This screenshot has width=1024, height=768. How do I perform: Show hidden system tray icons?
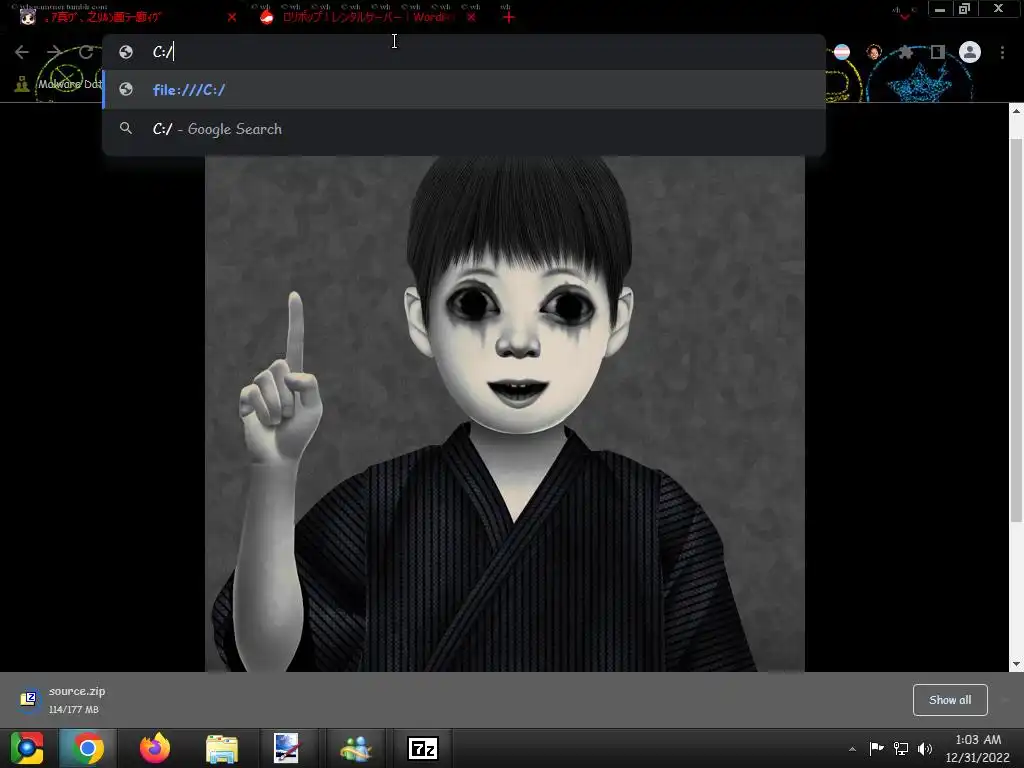pyautogui.click(x=852, y=749)
